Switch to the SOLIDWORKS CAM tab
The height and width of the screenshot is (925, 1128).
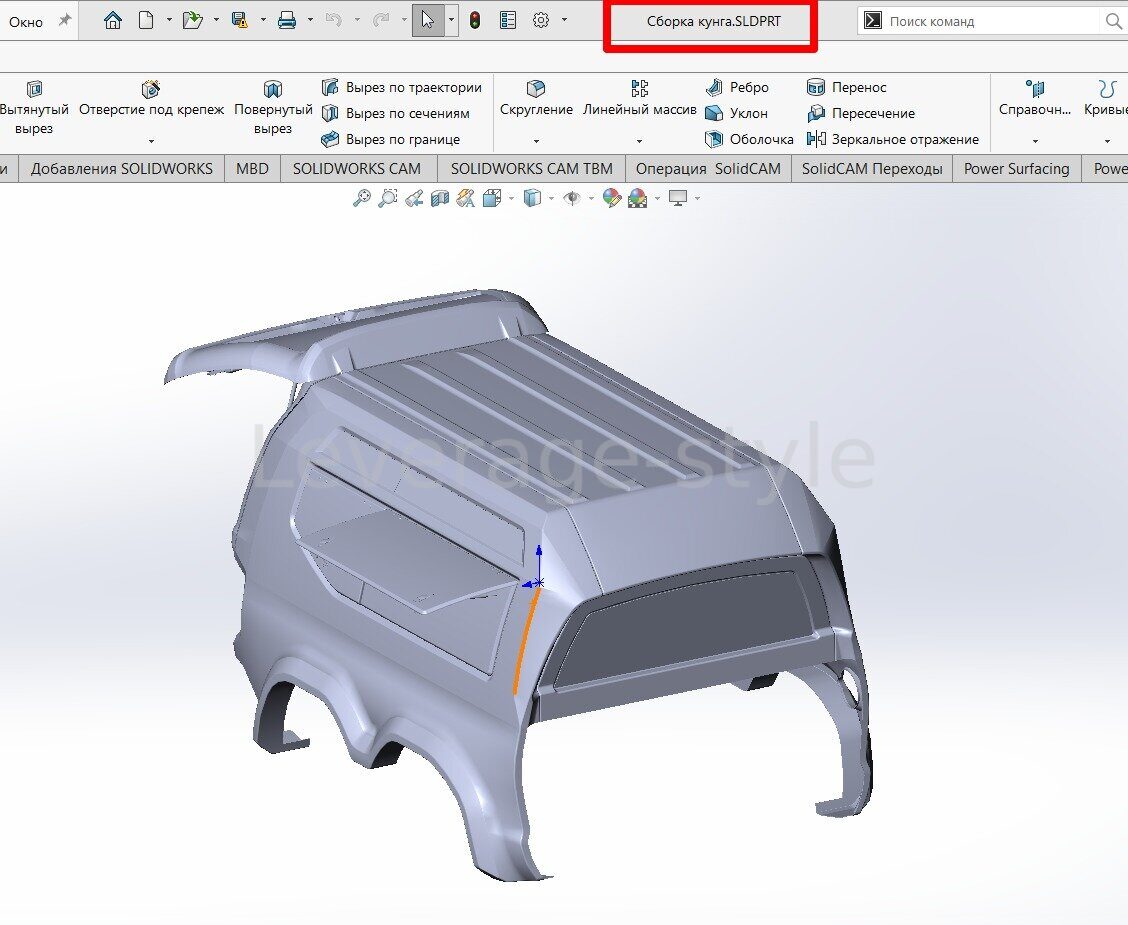[x=357, y=169]
